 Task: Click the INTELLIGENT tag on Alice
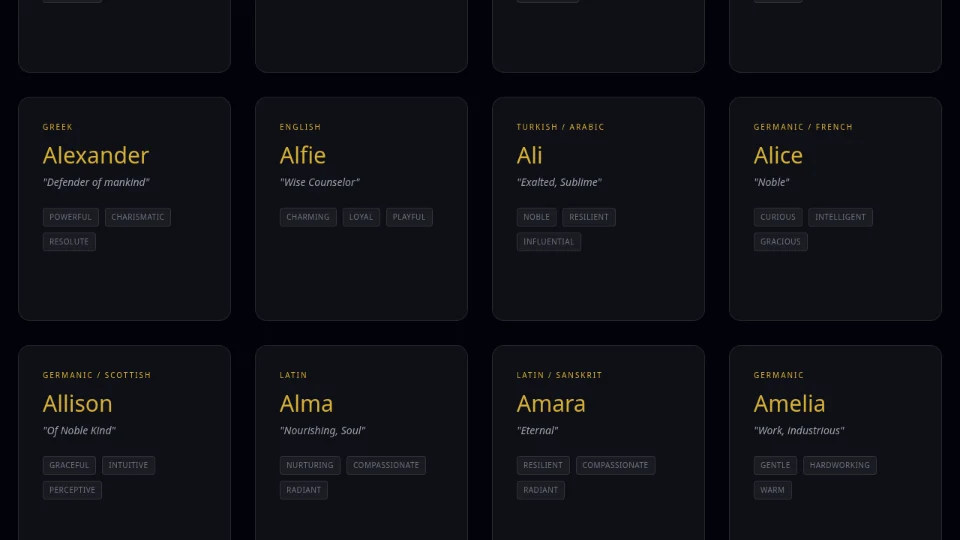[840, 217]
